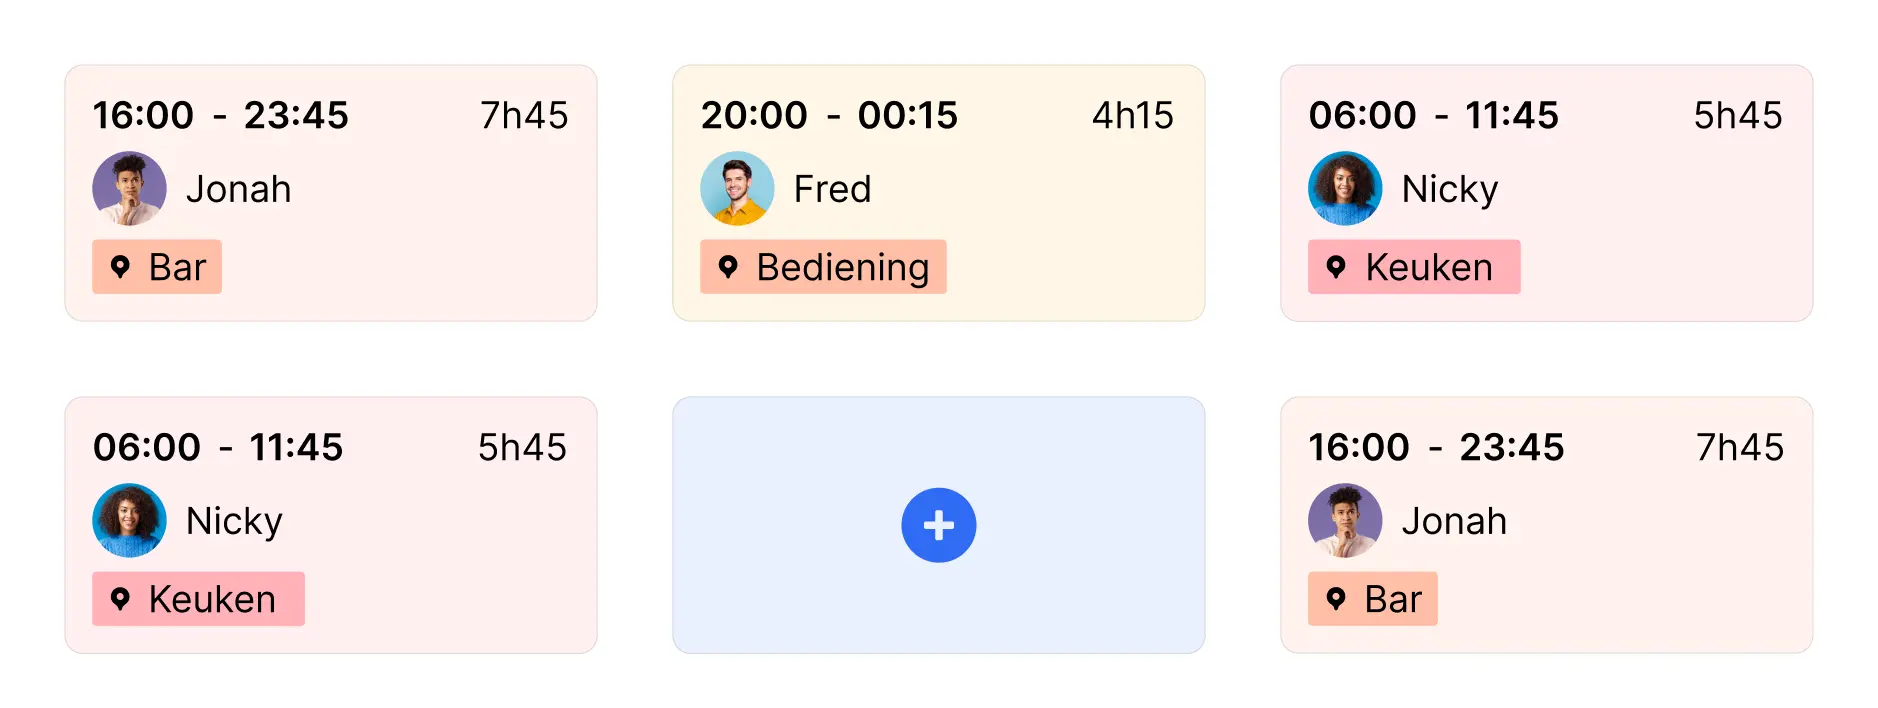Click the location pin icon on Jonah's Bar tag
Viewport: 1878px width, 708px height.
click(x=121, y=267)
